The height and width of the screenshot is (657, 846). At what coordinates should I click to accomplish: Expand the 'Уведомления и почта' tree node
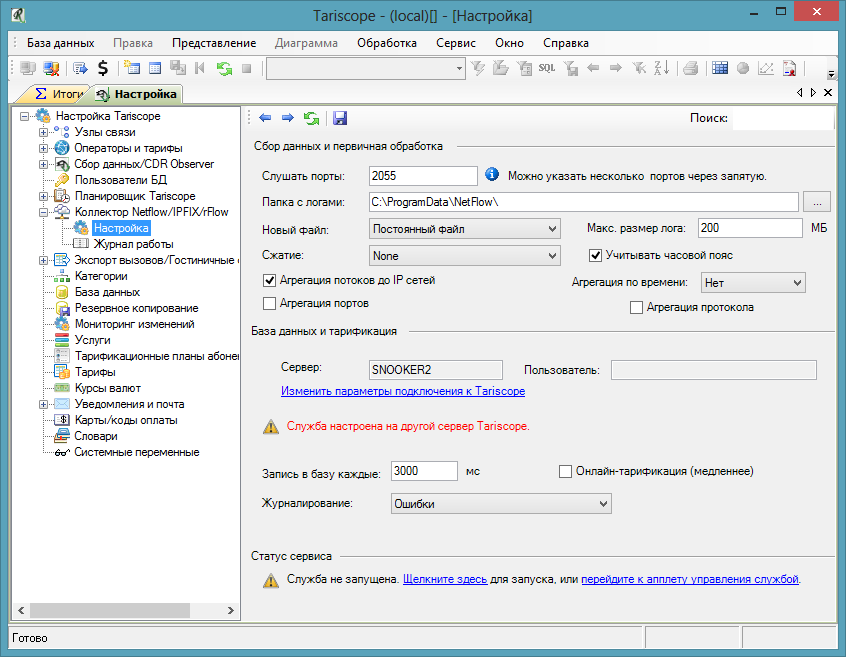tap(43, 404)
